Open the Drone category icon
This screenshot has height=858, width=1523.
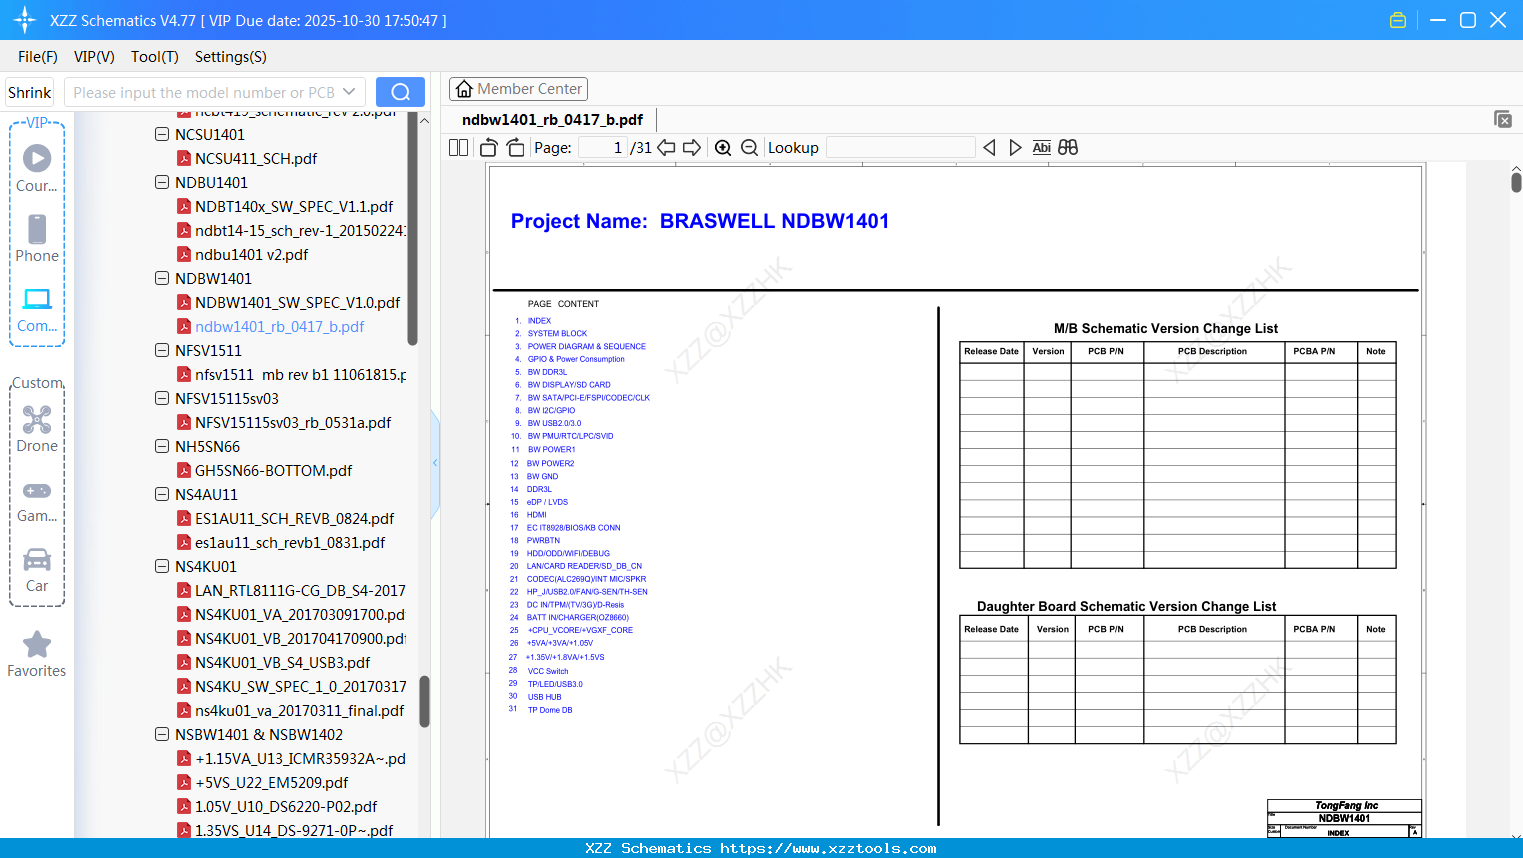tap(37, 428)
